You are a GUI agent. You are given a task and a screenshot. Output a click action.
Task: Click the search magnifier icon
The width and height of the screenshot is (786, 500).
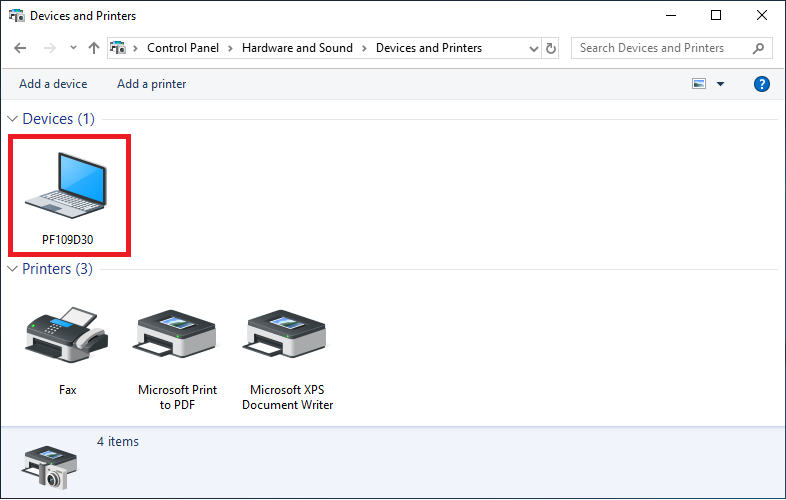759,48
